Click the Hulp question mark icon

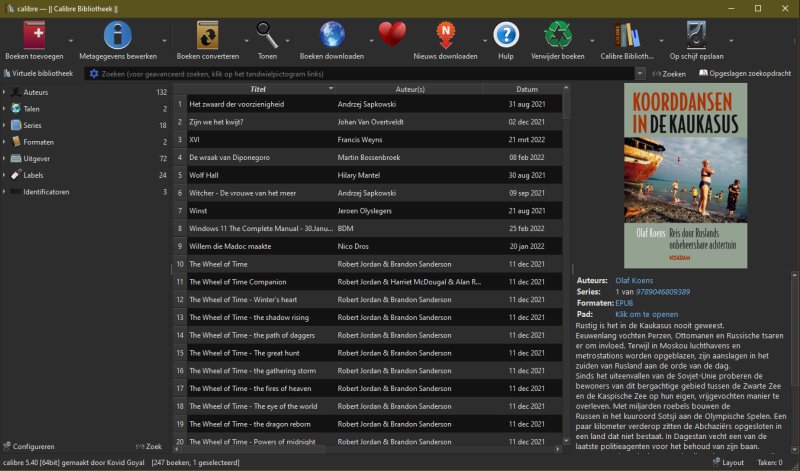(506, 35)
